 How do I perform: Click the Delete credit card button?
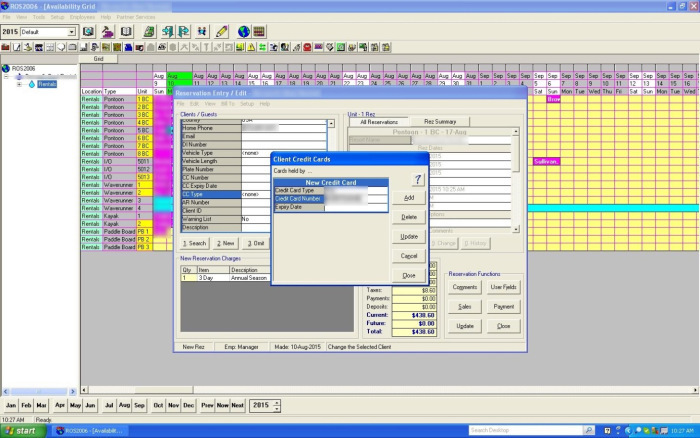pyautogui.click(x=408, y=216)
